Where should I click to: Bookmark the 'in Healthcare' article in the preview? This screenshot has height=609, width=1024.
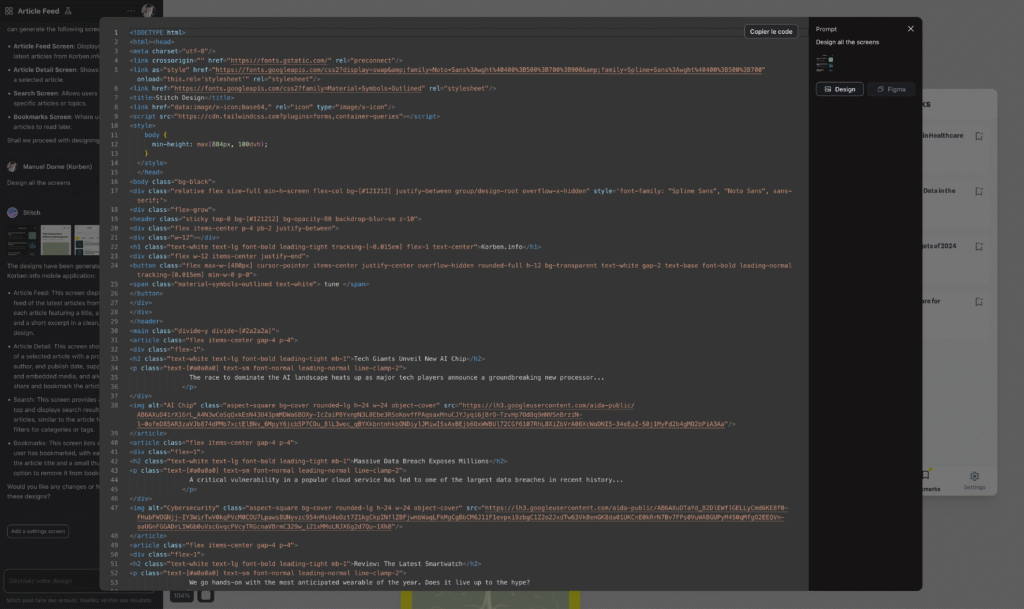click(979, 136)
